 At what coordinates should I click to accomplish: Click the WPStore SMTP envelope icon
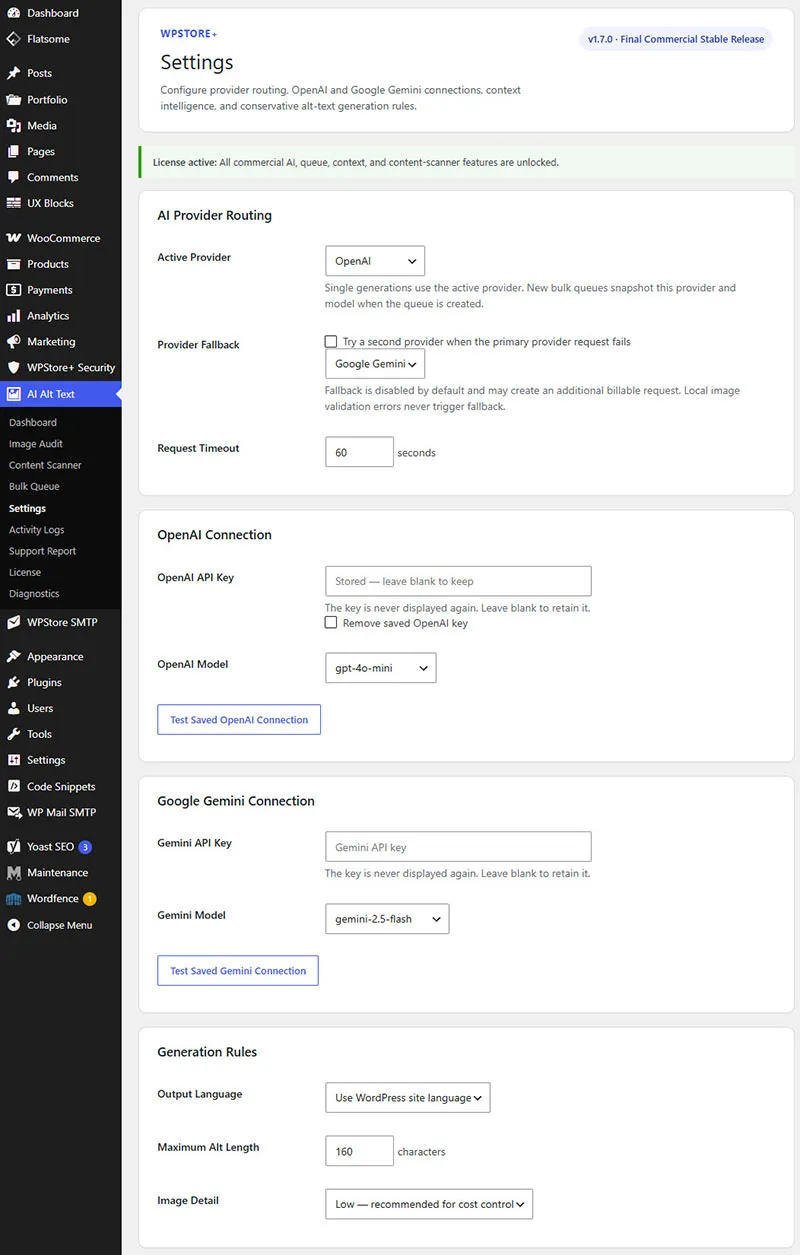click(13, 622)
